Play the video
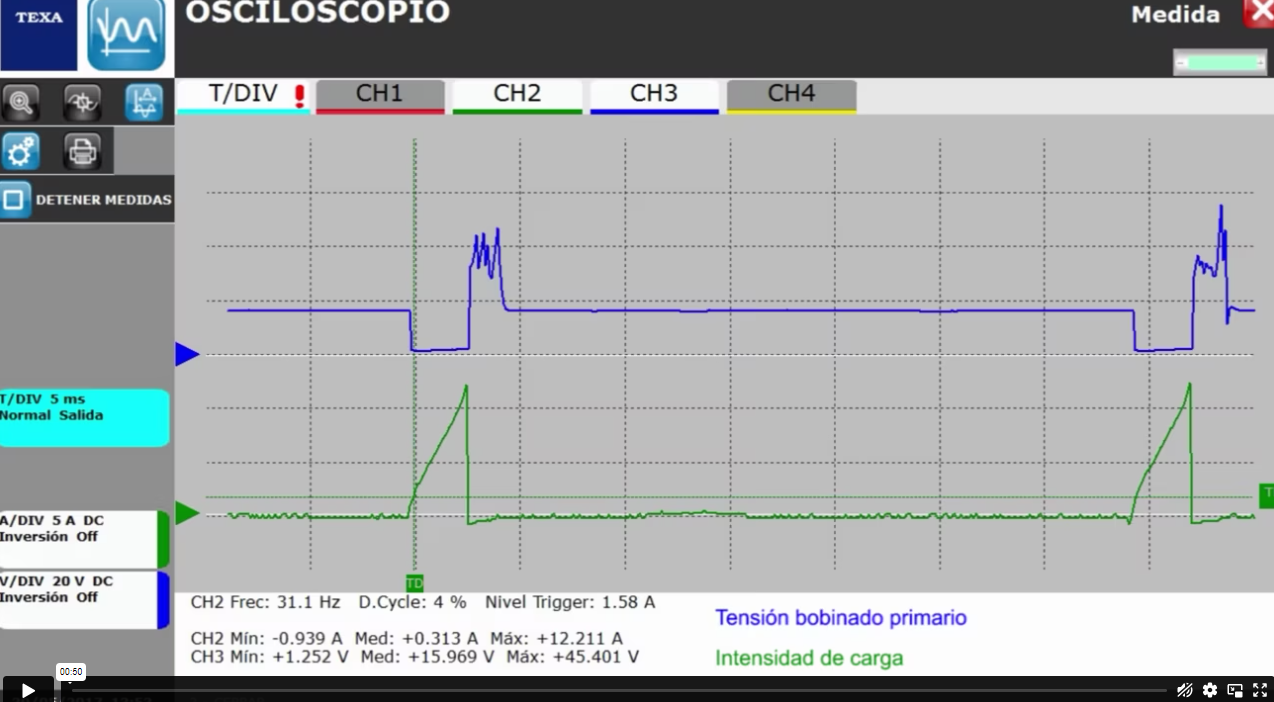 click(28, 690)
